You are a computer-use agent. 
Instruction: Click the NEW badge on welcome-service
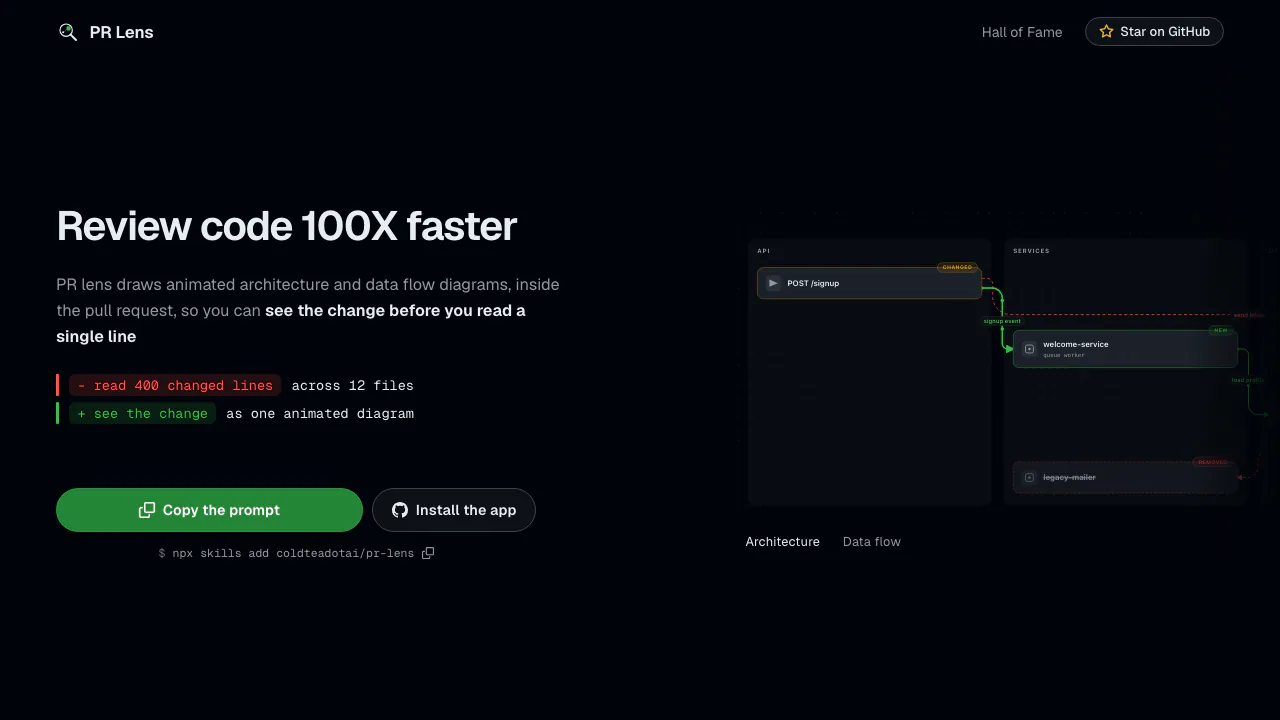click(1221, 330)
